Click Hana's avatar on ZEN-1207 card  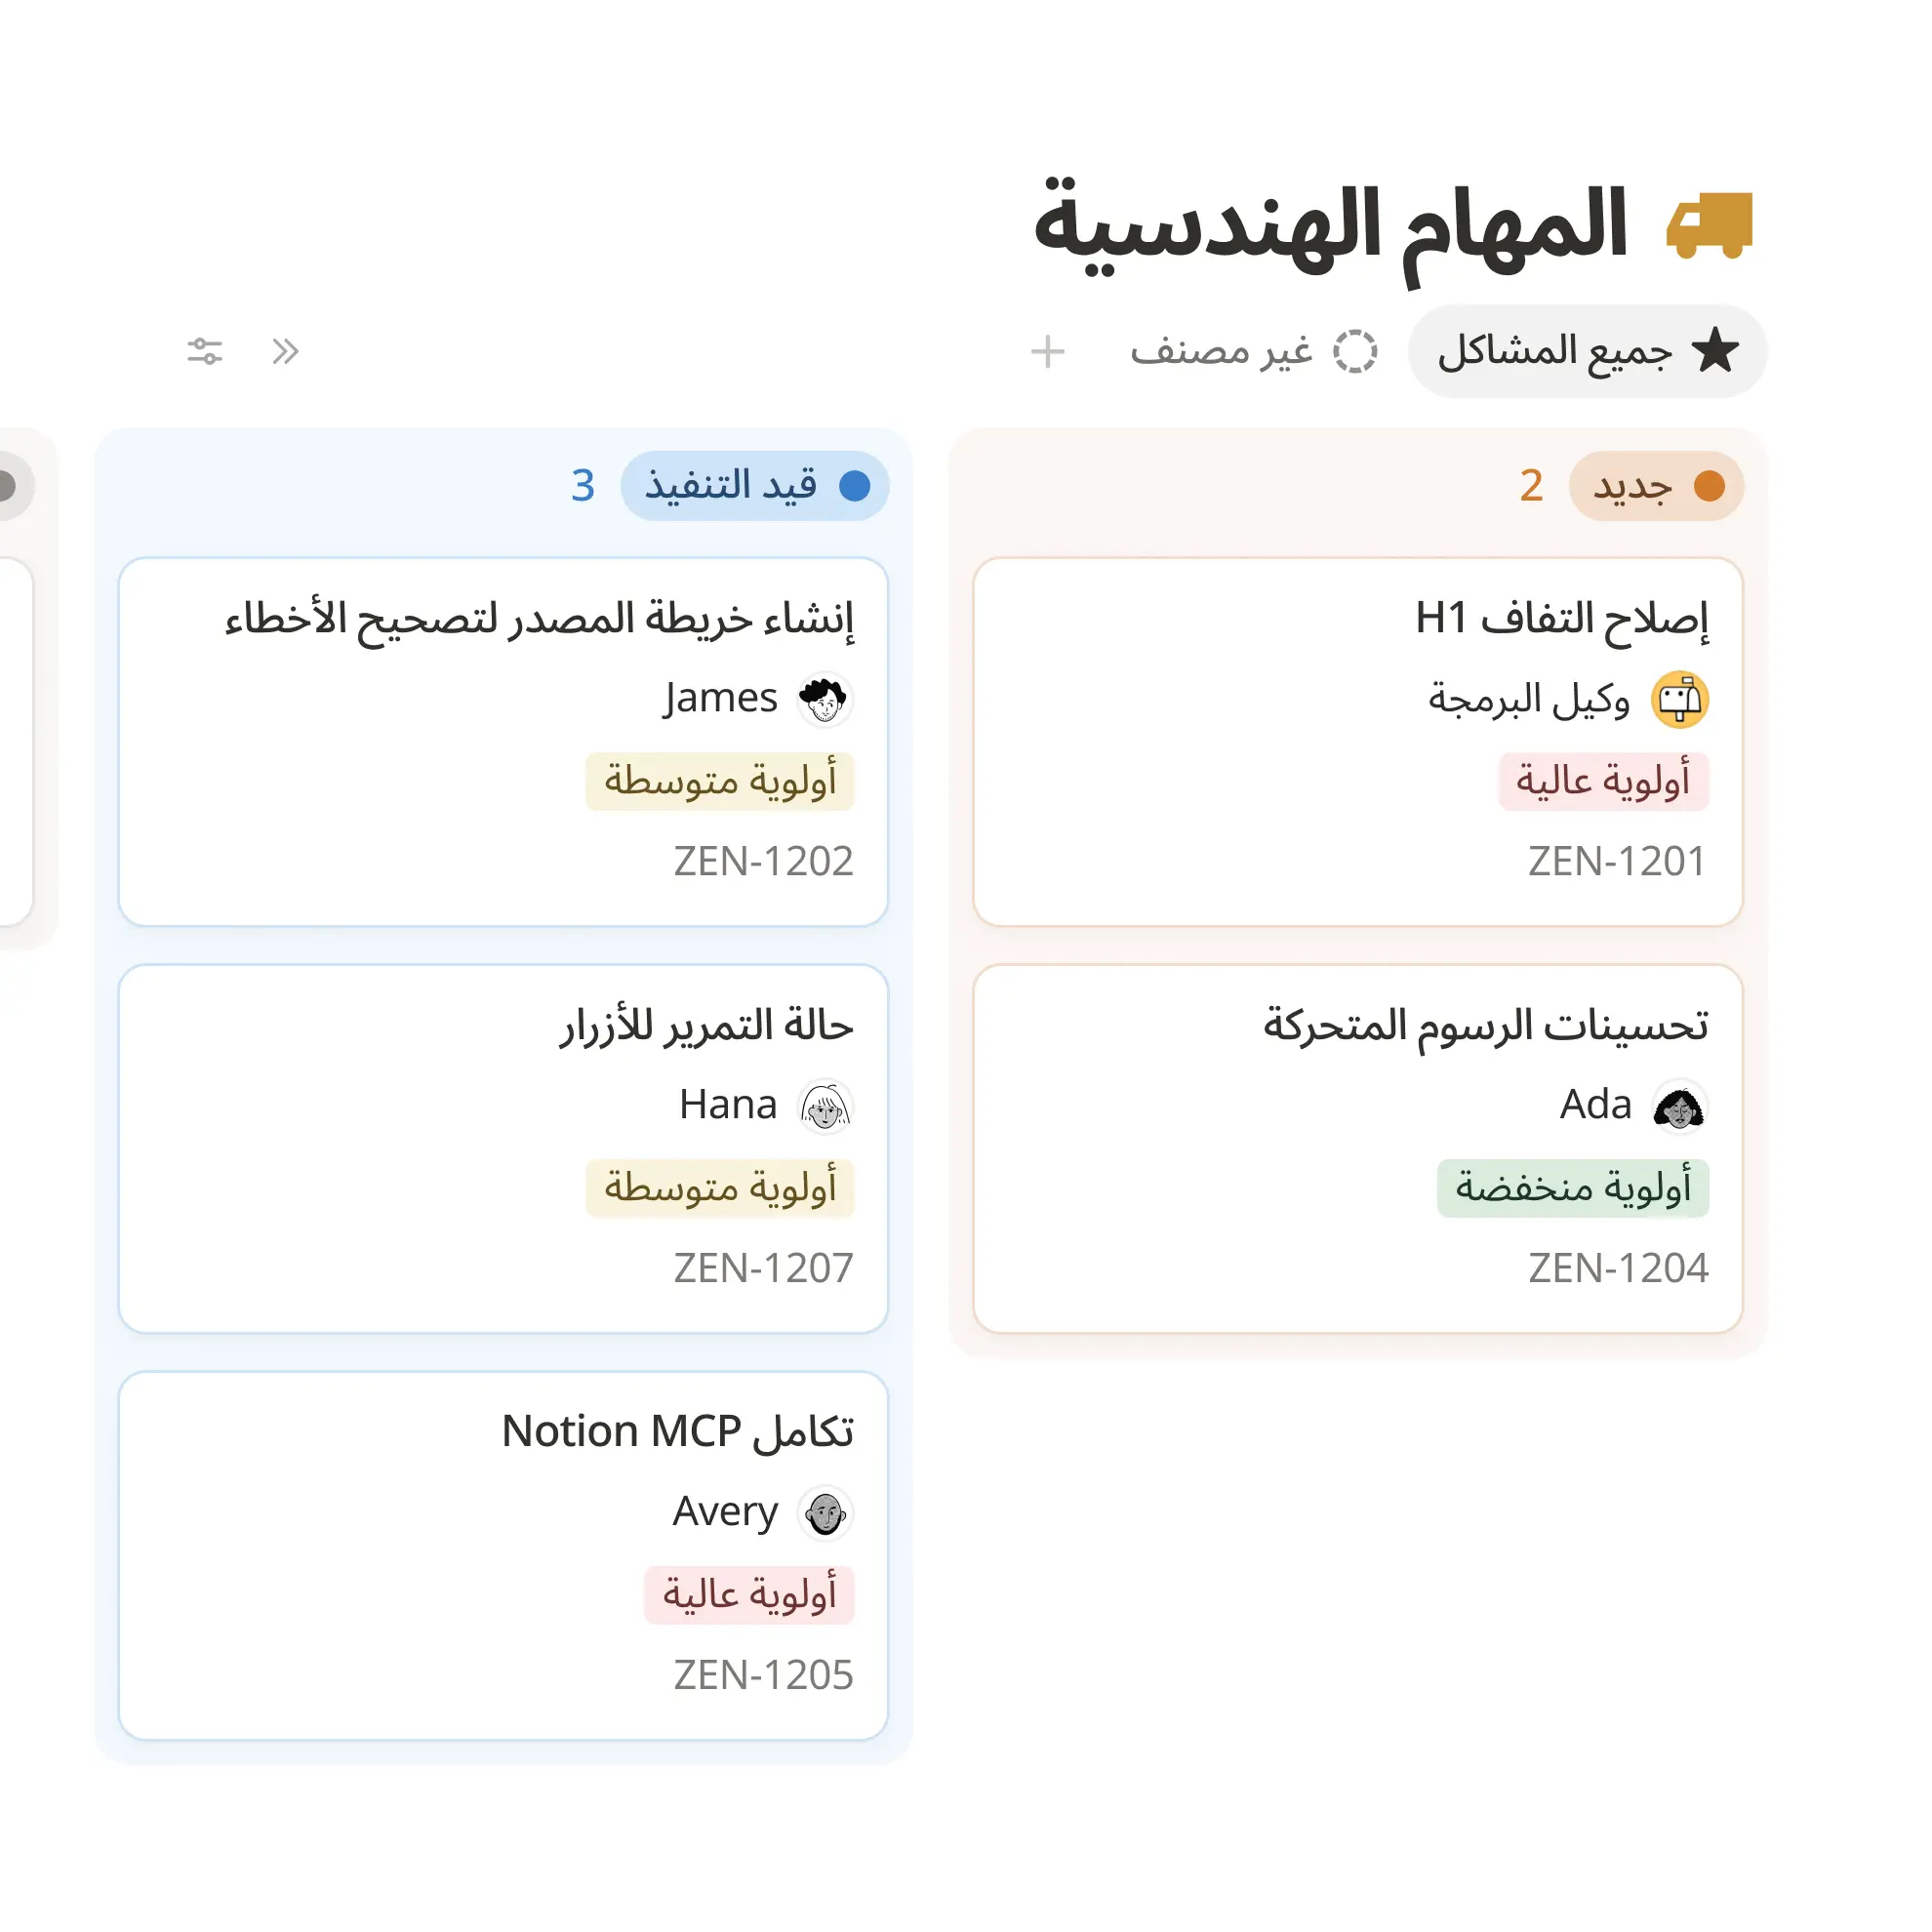point(824,1106)
